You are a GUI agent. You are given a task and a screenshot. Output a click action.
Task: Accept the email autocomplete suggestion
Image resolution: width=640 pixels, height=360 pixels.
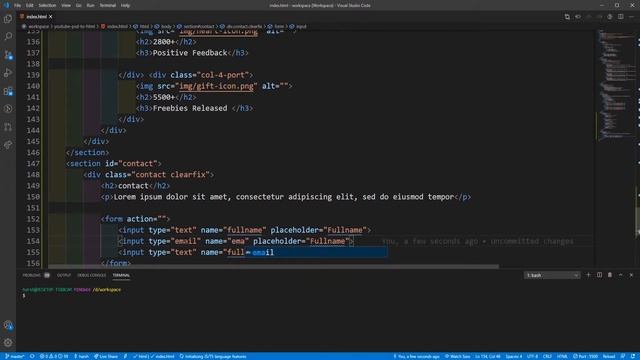pyautogui.click(x=316, y=253)
